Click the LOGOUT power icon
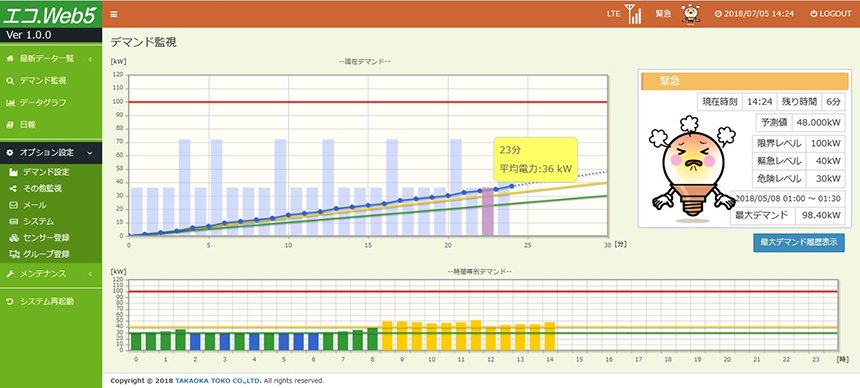Viewport: 860px width, 388px height. pyautogui.click(x=814, y=14)
